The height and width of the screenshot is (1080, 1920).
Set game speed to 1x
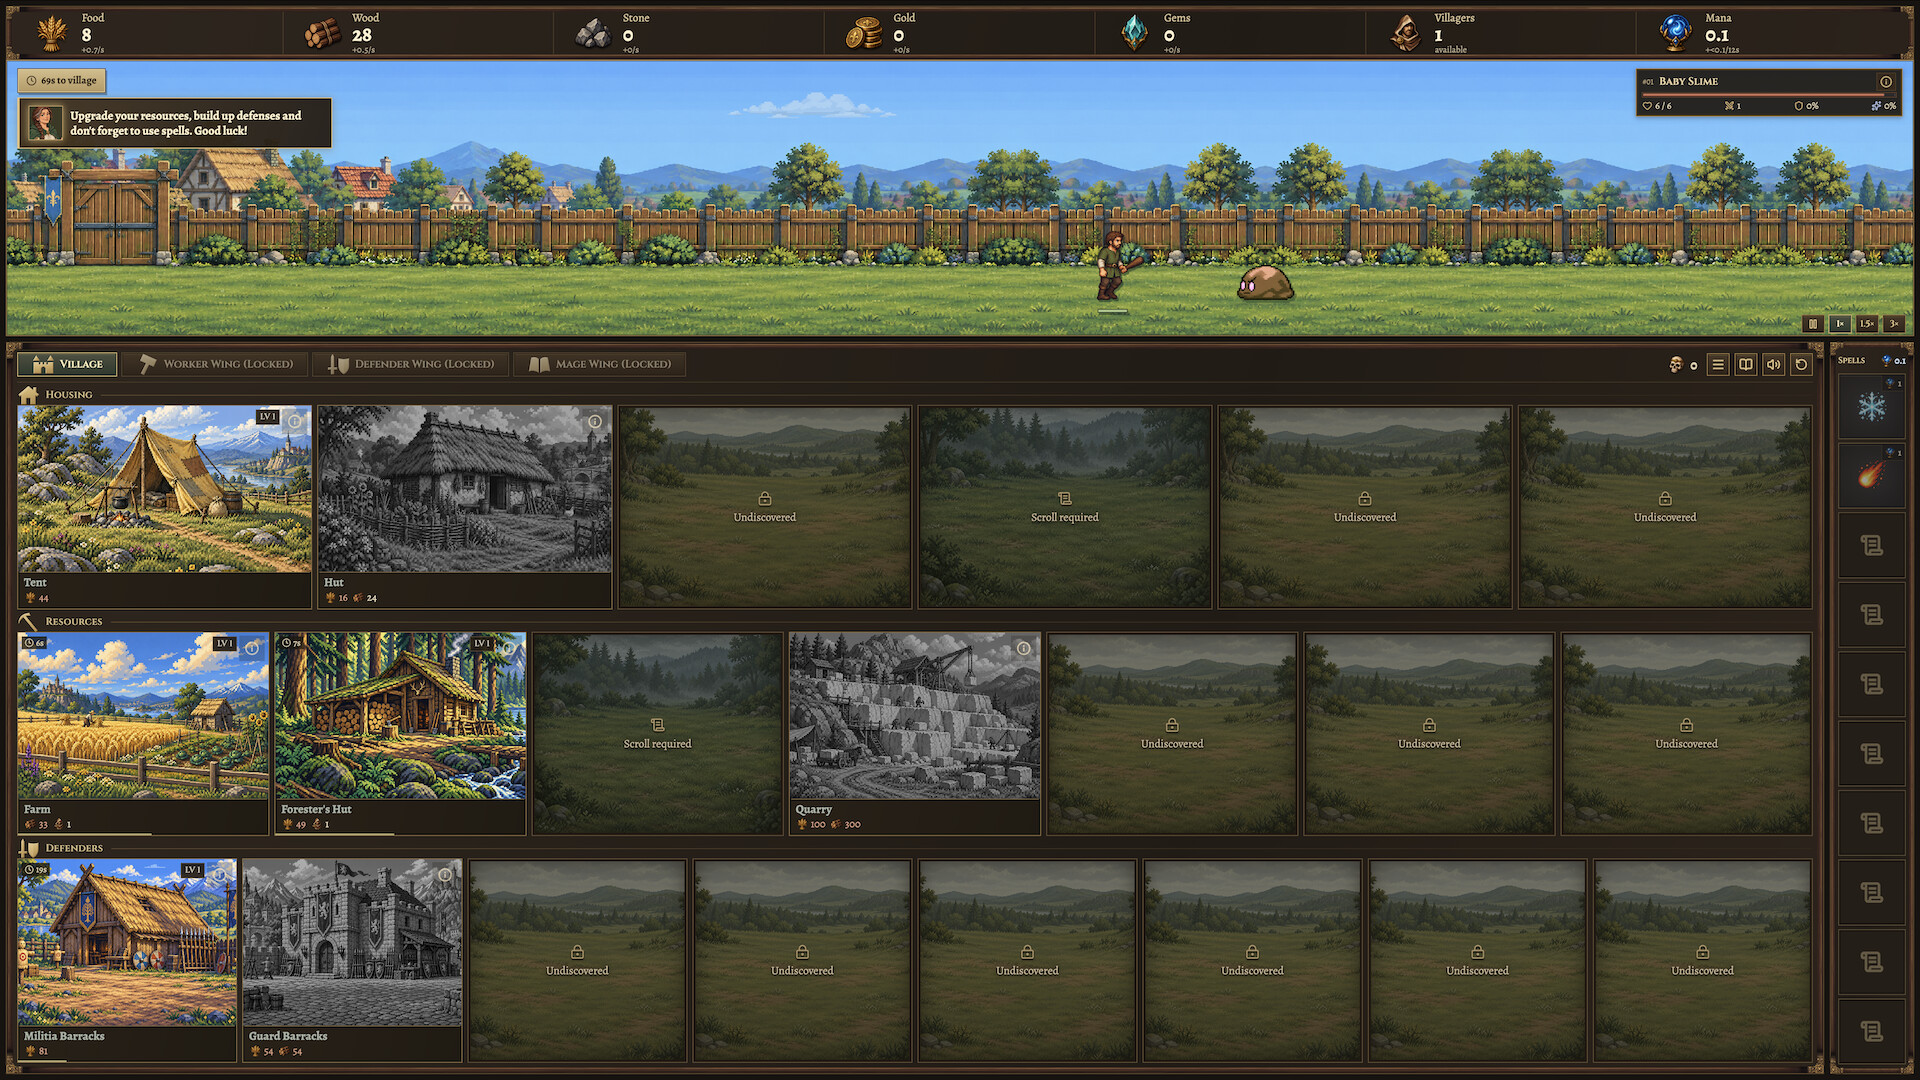tap(1840, 324)
